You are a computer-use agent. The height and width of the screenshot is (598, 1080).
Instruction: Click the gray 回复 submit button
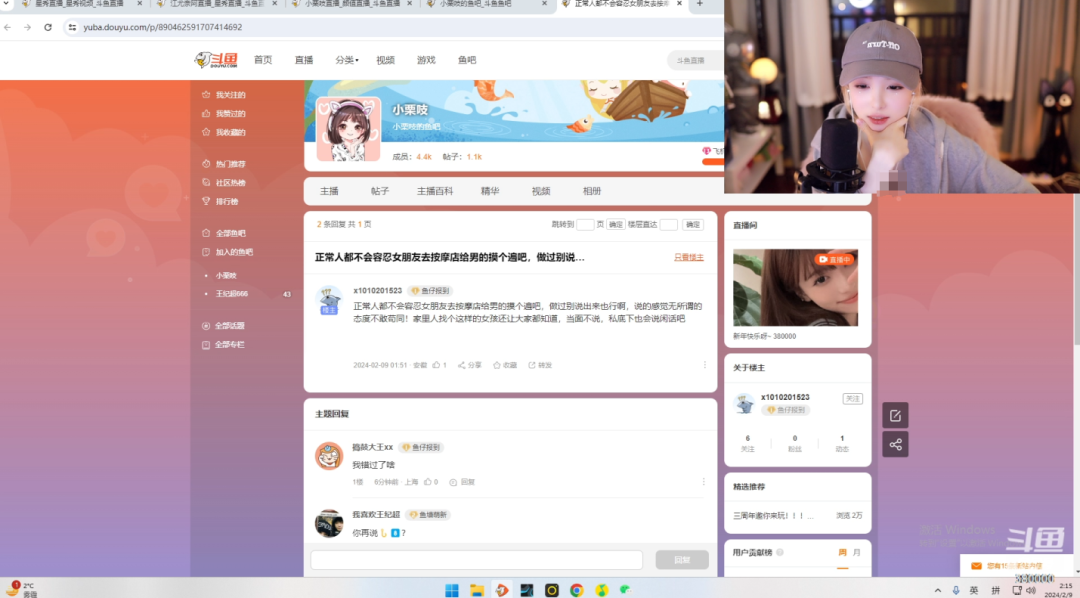(682, 560)
